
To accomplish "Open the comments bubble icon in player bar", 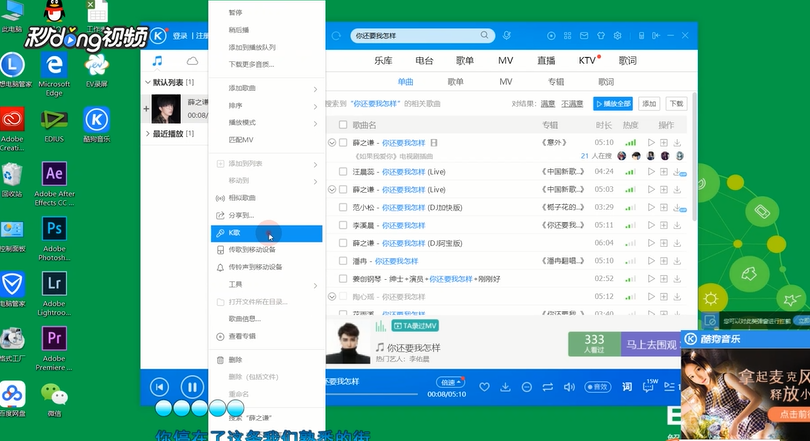I will pyautogui.click(x=649, y=385).
